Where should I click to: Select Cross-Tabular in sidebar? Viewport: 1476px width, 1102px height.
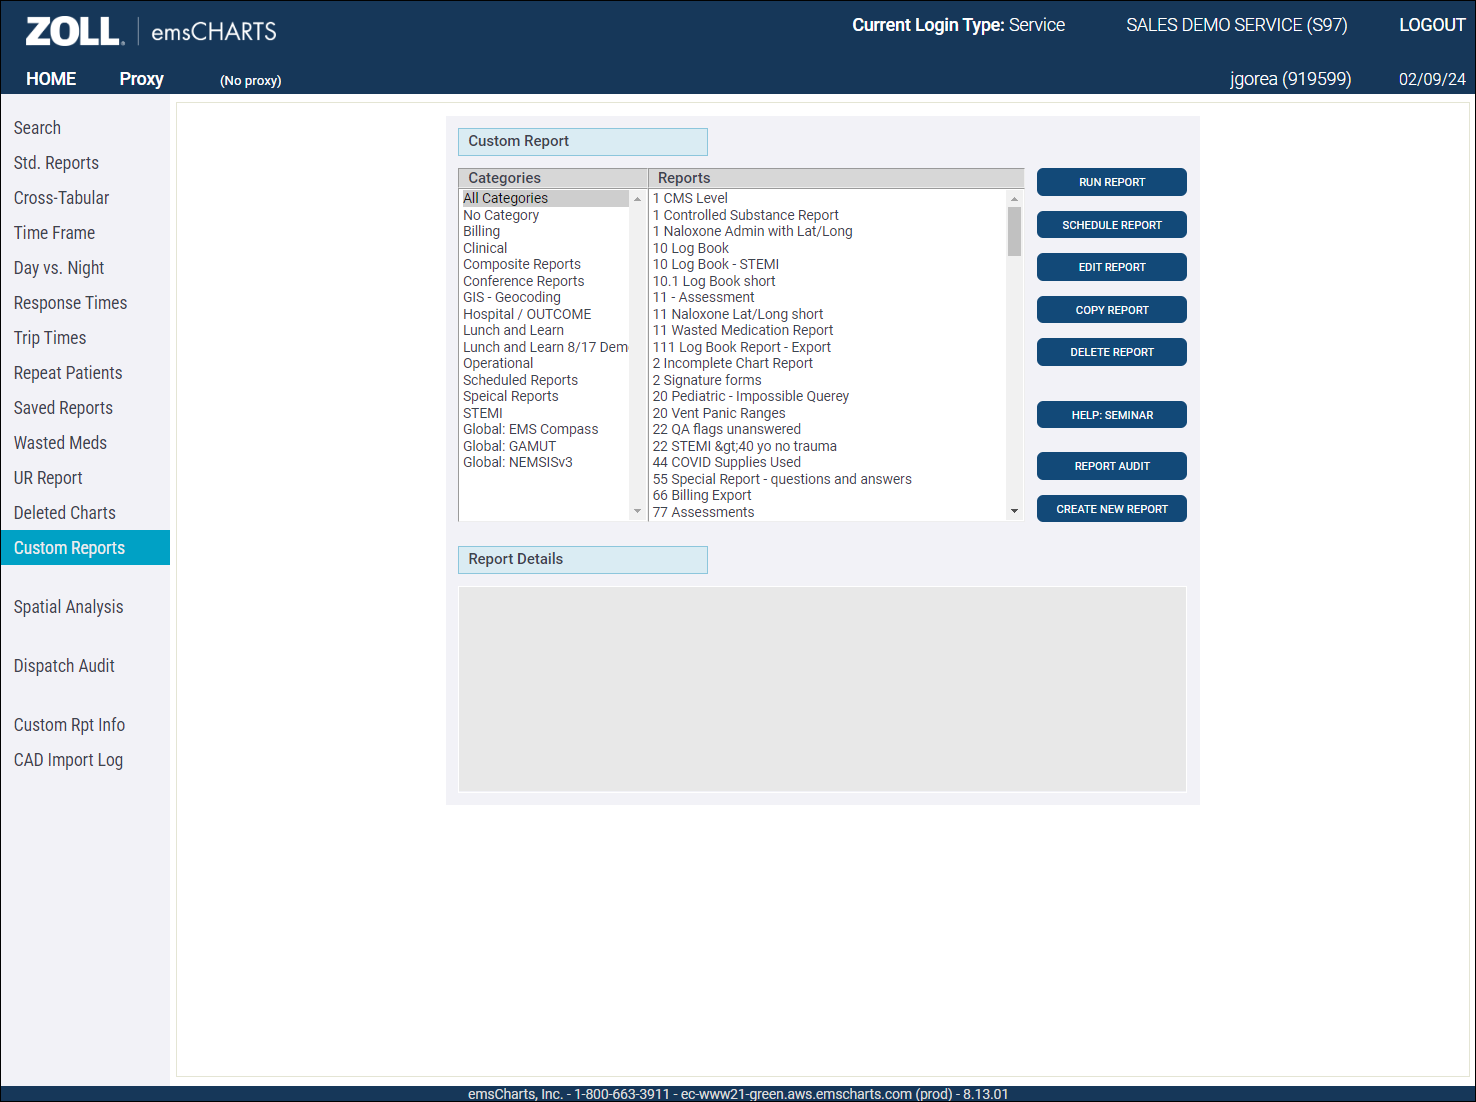coord(61,198)
